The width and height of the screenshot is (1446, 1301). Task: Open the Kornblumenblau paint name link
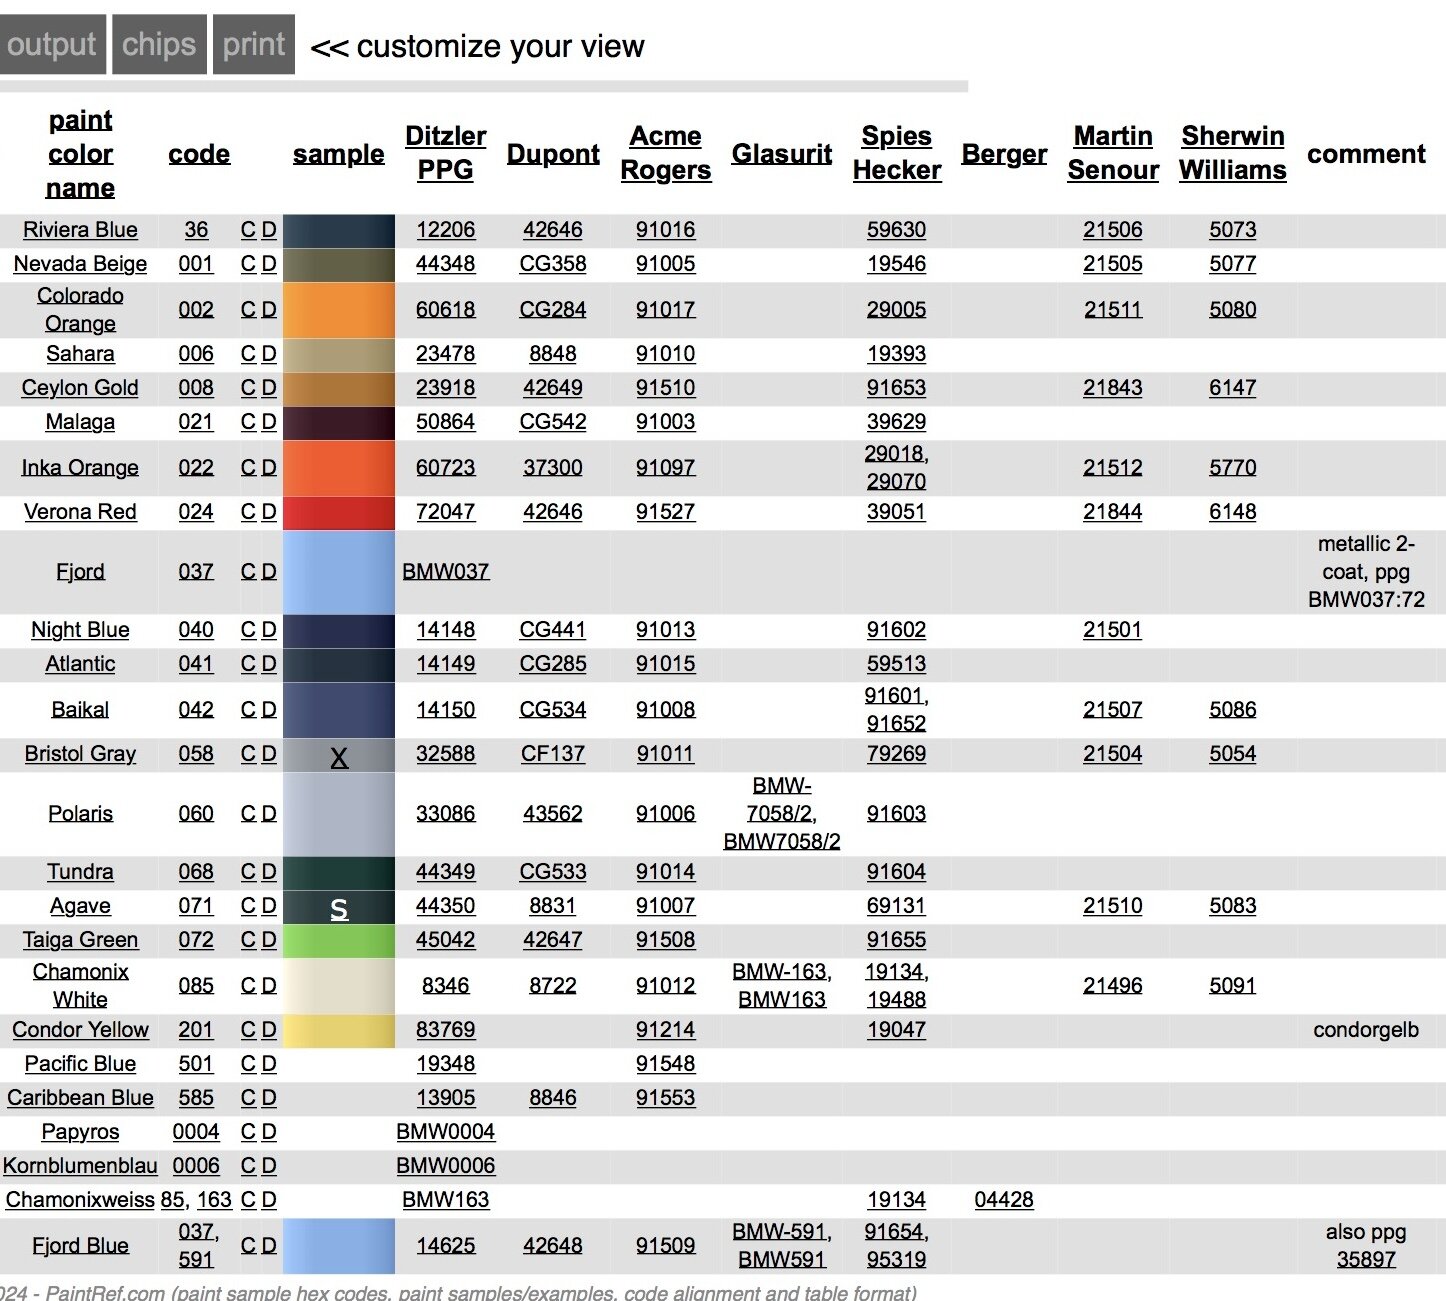click(x=80, y=1166)
